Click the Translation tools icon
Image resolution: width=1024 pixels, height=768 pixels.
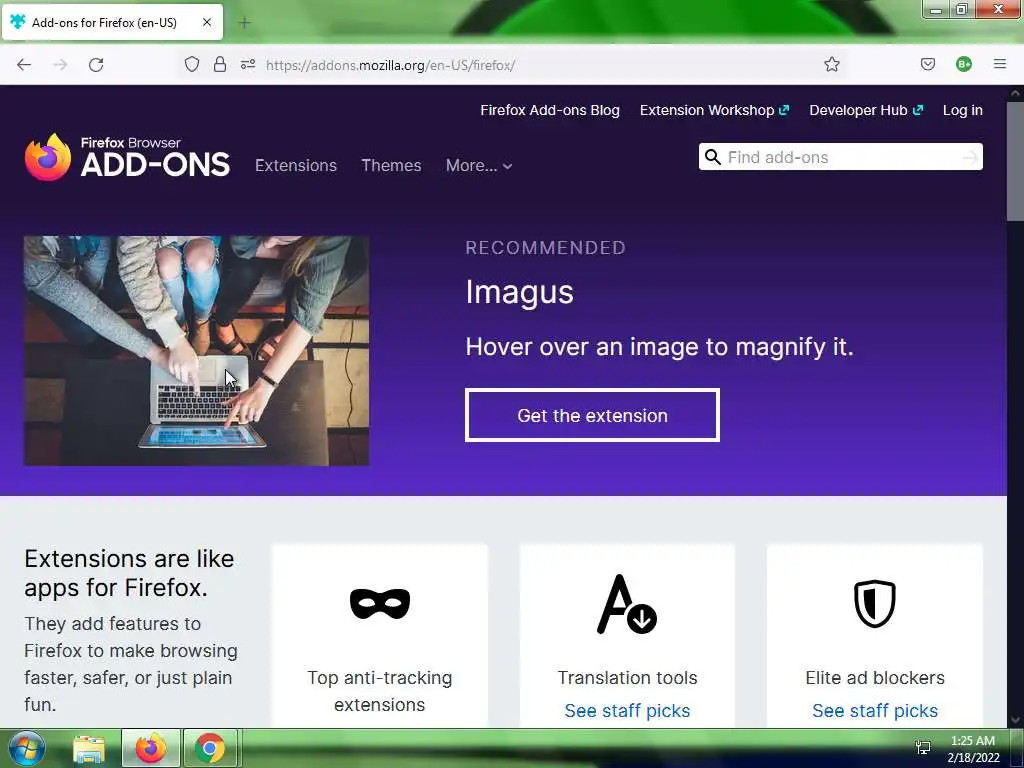627,604
